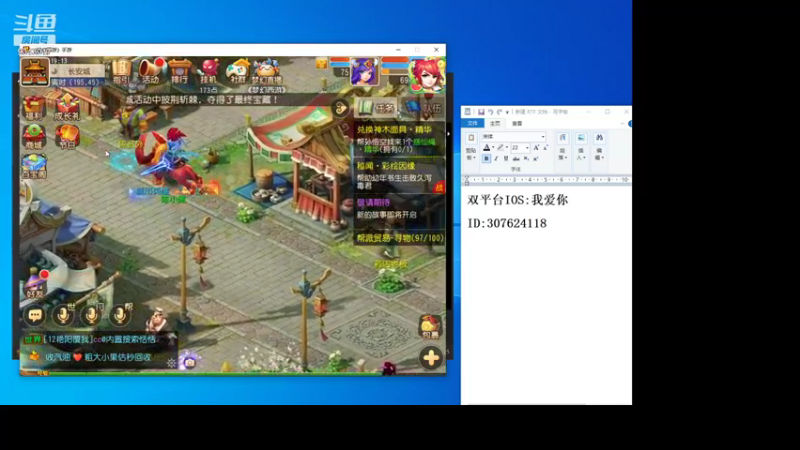
Task: Open the Chang'an city minimap icon
Action: click(34, 72)
